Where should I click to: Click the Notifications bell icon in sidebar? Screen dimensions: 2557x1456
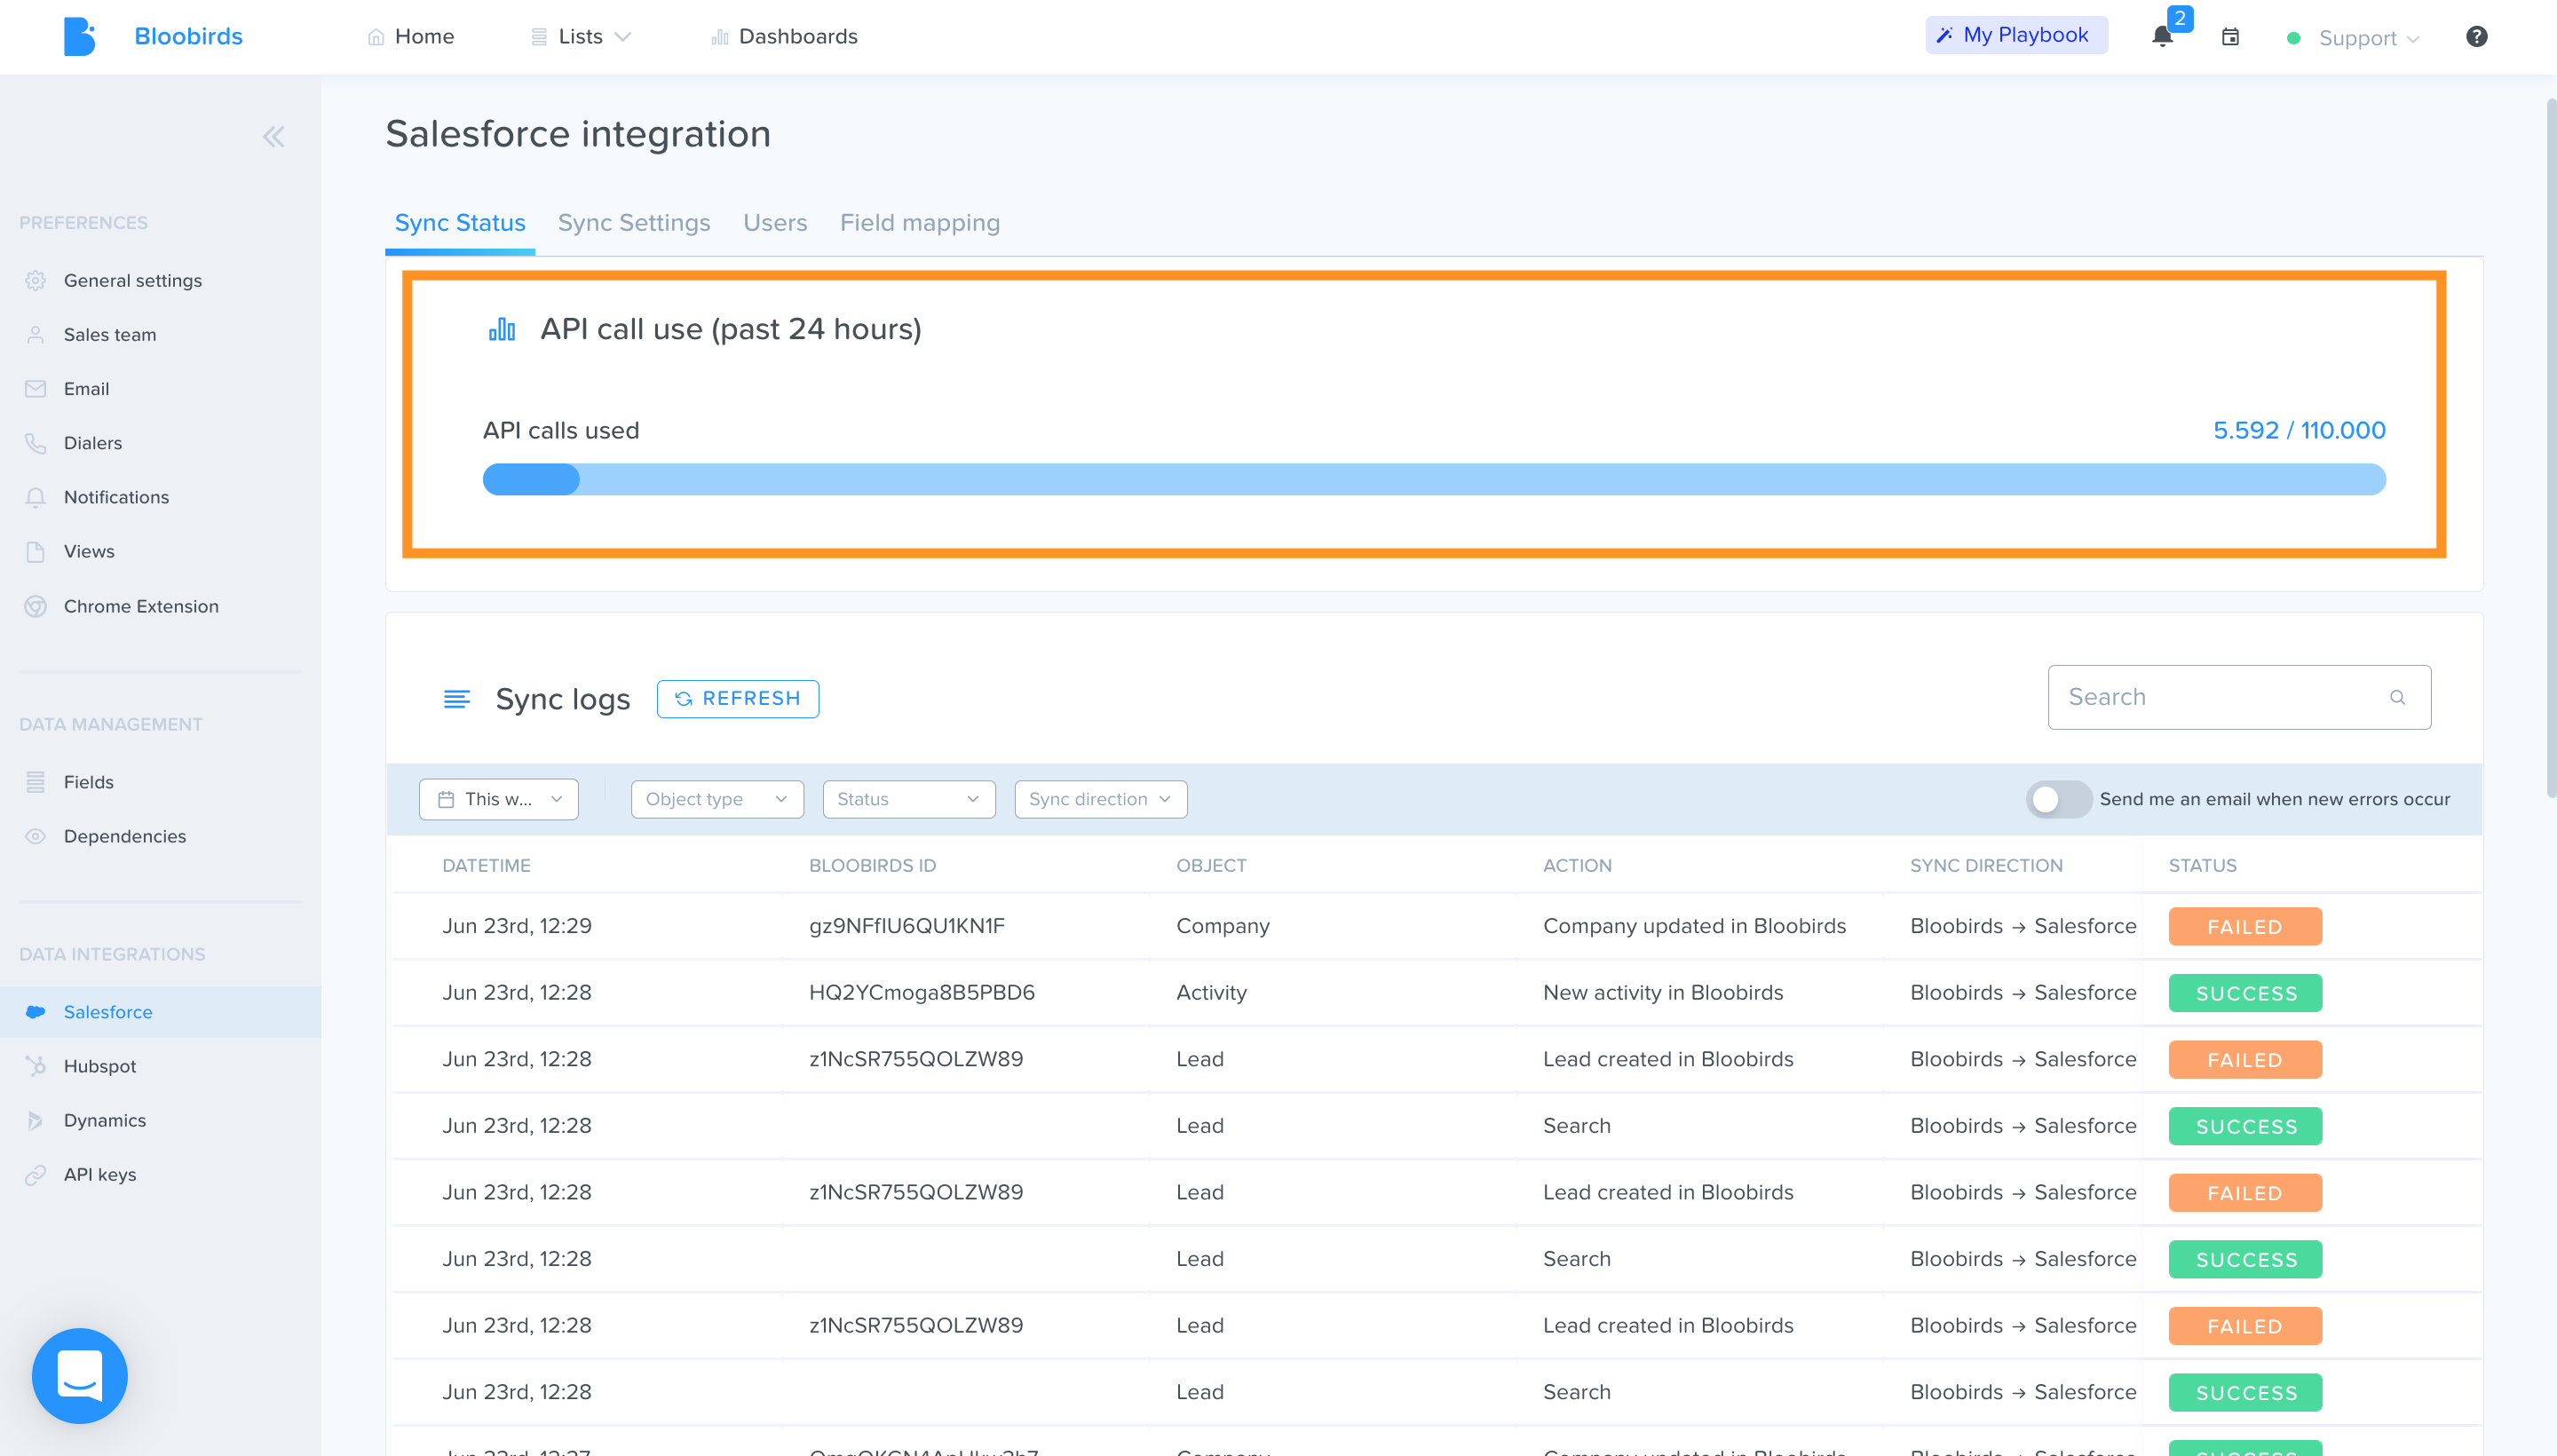pyautogui.click(x=36, y=497)
